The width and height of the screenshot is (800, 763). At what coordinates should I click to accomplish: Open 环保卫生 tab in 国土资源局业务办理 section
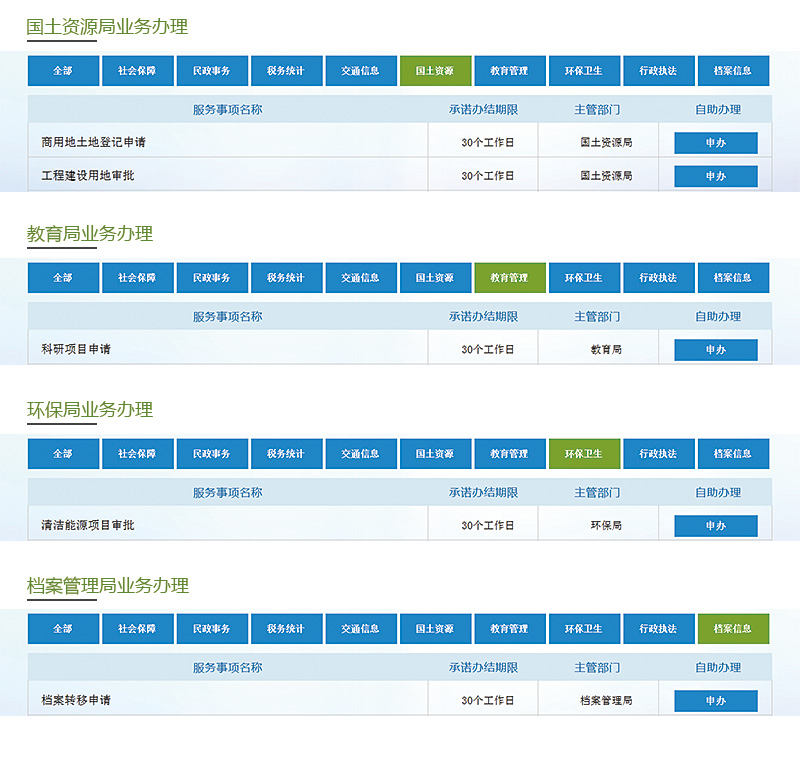coord(585,71)
